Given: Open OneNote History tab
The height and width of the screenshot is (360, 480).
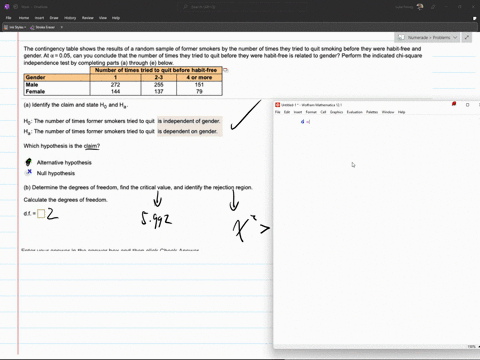Looking at the screenshot, I should point(70,18).
